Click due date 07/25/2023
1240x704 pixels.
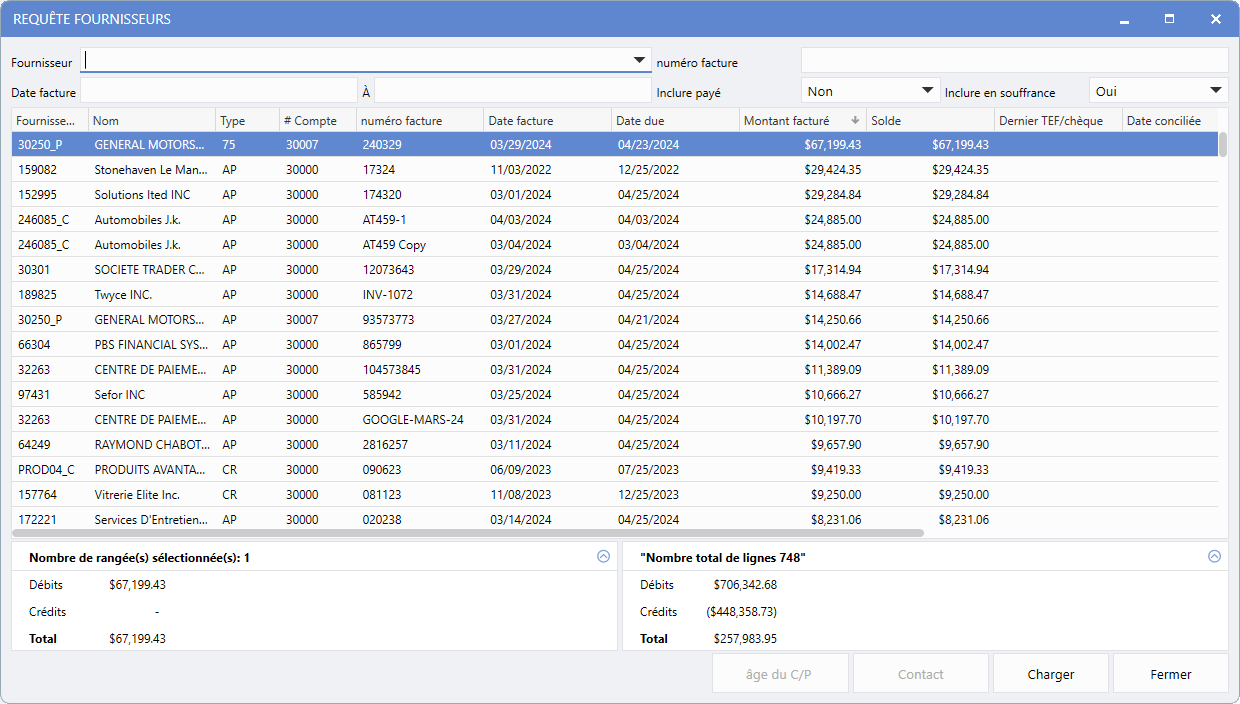648,470
